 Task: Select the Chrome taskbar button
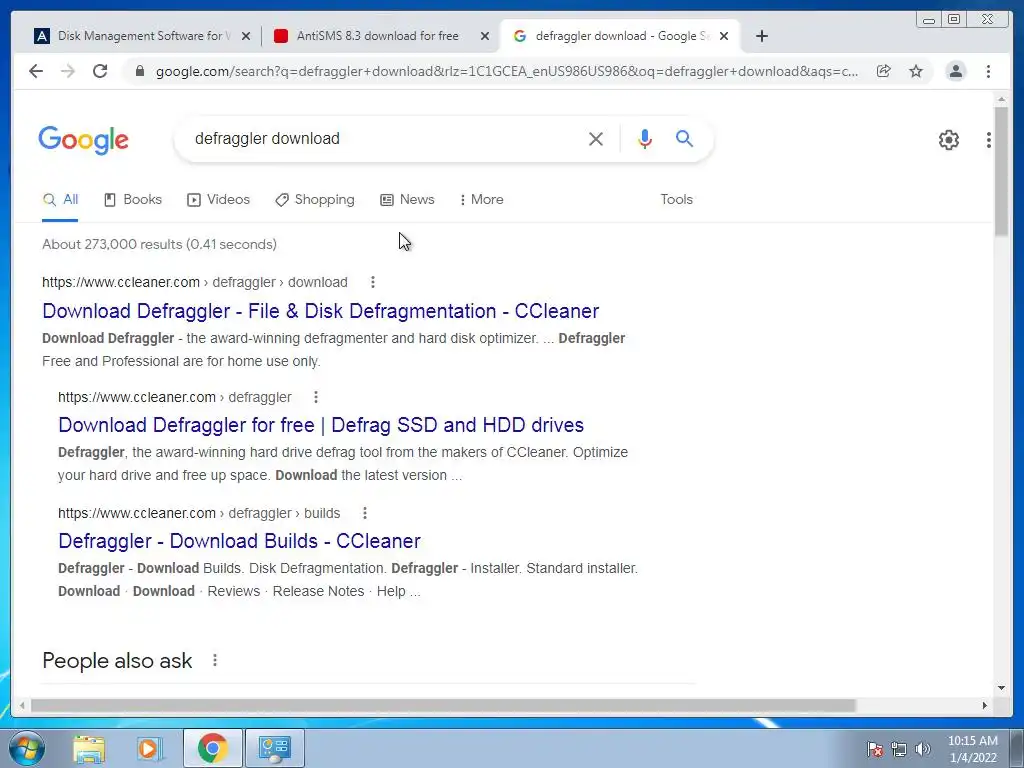(213, 748)
